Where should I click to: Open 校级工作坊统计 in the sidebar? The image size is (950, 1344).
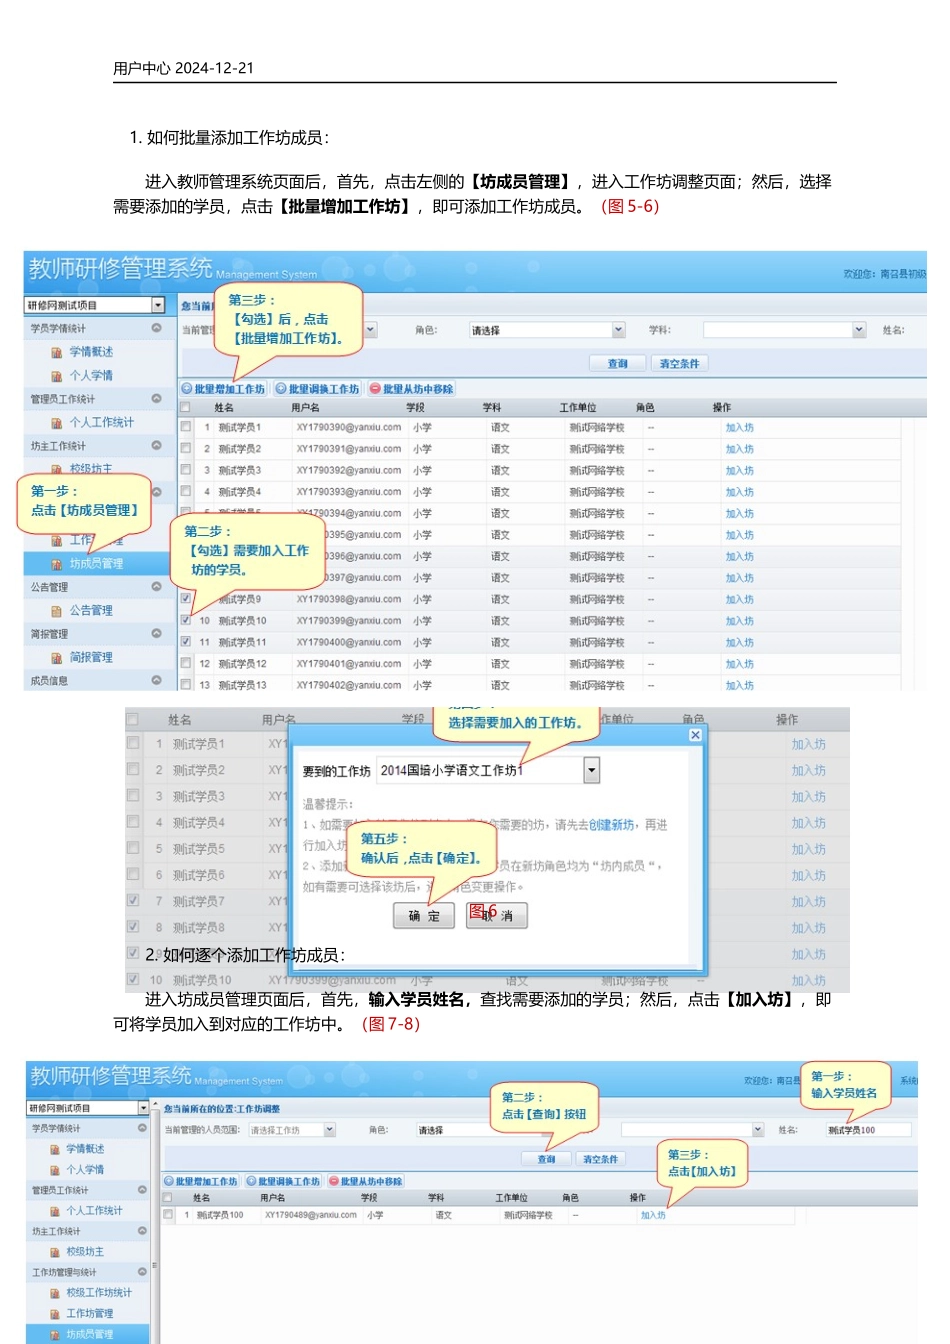coord(99,1293)
